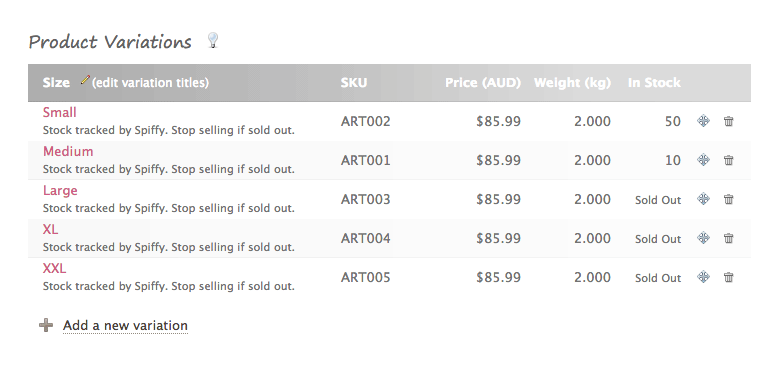This screenshot has height=374, width=779.
Task: Delete the Medium variation via its trash icon
Action: point(728,160)
